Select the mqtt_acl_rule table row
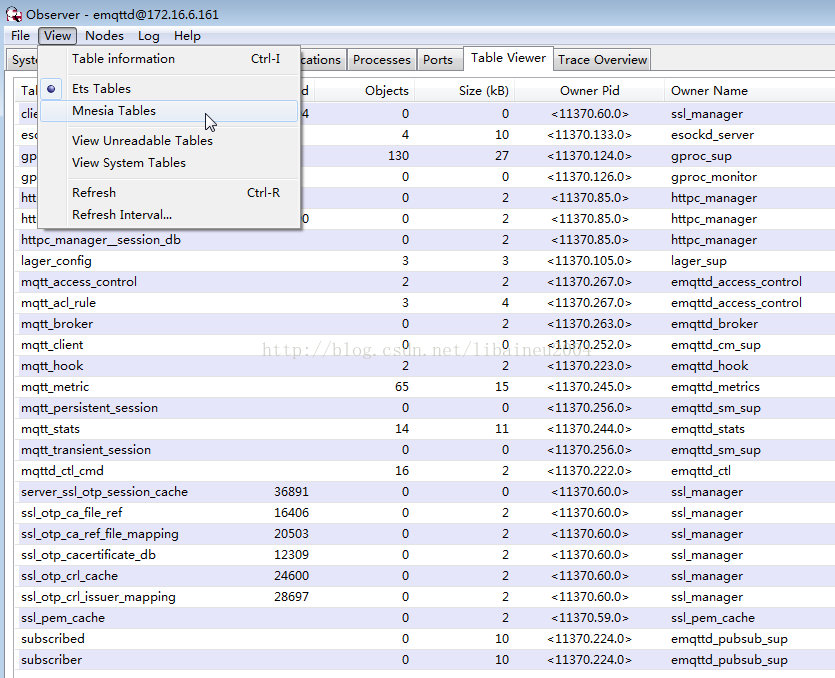This screenshot has height=678, width=835. (425, 303)
